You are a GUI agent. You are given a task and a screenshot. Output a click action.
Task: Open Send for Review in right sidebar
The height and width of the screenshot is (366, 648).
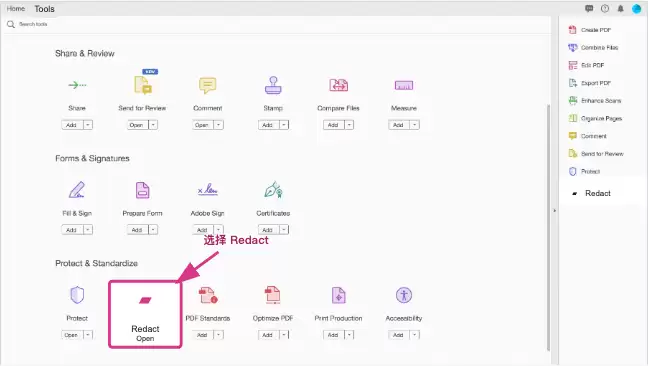coord(596,154)
